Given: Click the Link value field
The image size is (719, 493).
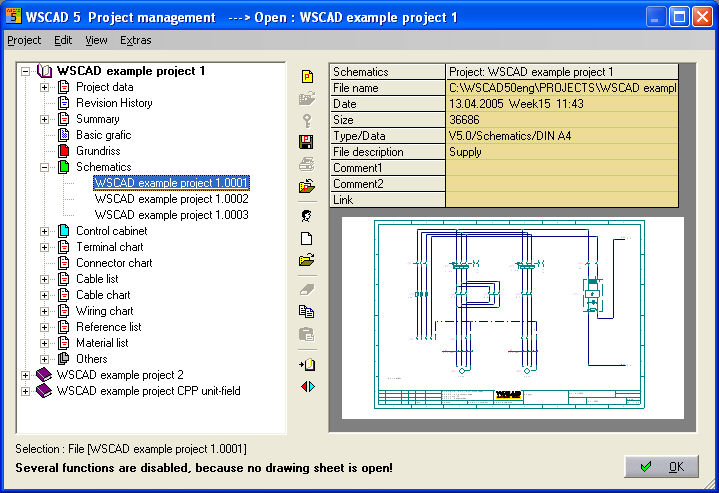Looking at the screenshot, I should 562,200.
